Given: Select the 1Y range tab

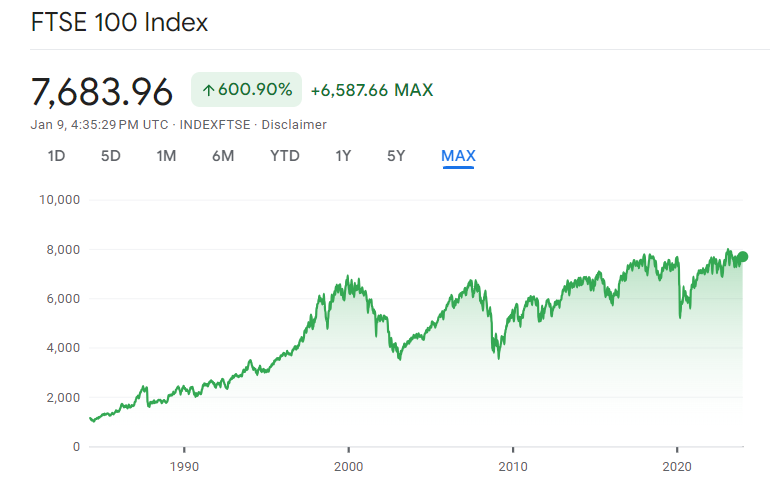Looking at the screenshot, I should pyautogui.click(x=343, y=156).
